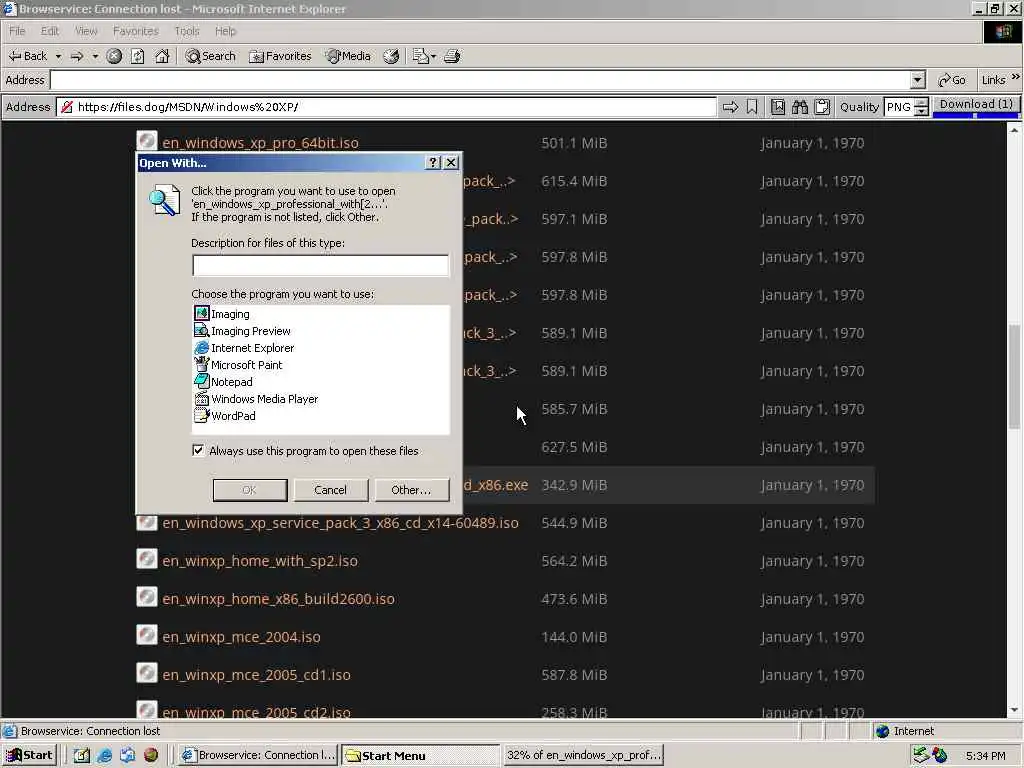Switch to Start Menu taskbar window
The height and width of the screenshot is (768, 1024).
[420, 756]
